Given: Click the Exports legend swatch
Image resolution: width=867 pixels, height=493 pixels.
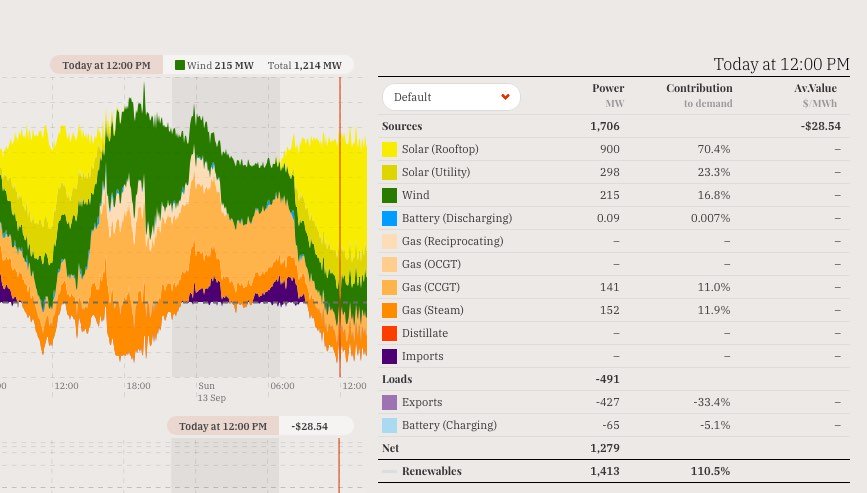Looking at the screenshot, I should click(389, 402).
